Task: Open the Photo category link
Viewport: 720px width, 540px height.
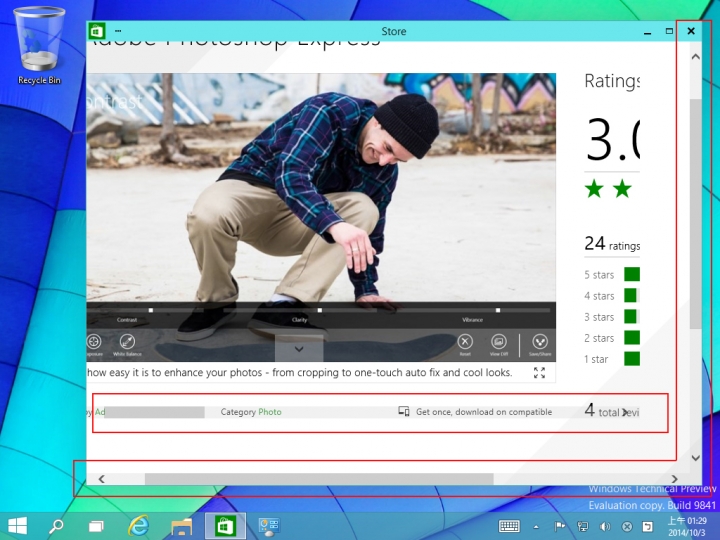Action: tap(270, 412)
